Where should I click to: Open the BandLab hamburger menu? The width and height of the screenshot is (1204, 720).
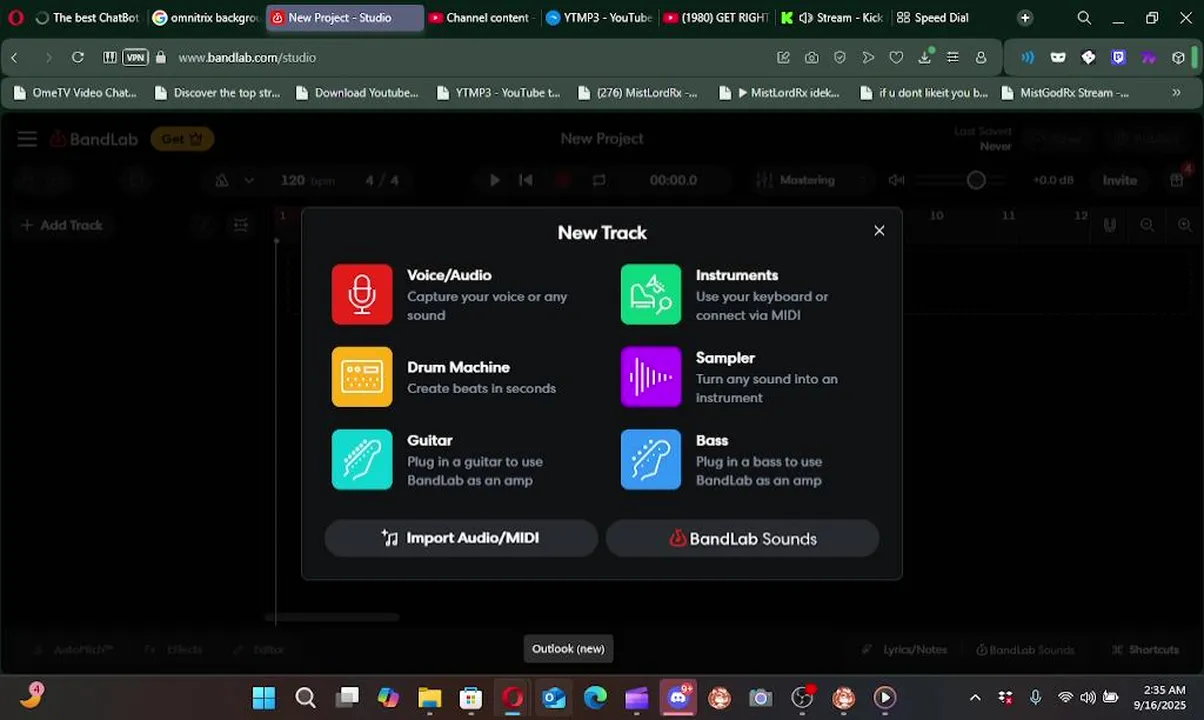tap(27, 139)
